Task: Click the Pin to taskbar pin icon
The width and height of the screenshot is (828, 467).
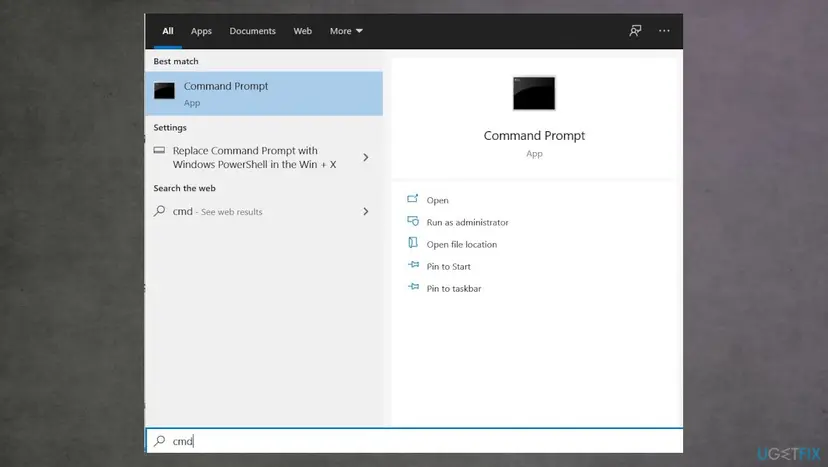Action: tap(413, 286)
